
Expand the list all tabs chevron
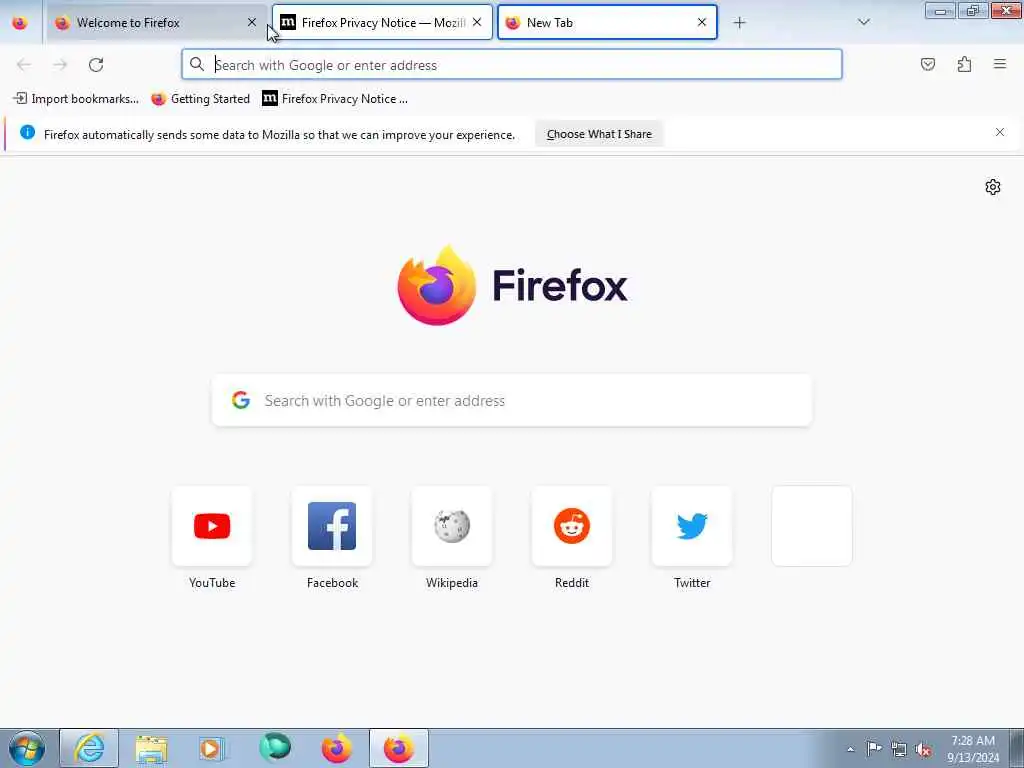coord(863,22)
